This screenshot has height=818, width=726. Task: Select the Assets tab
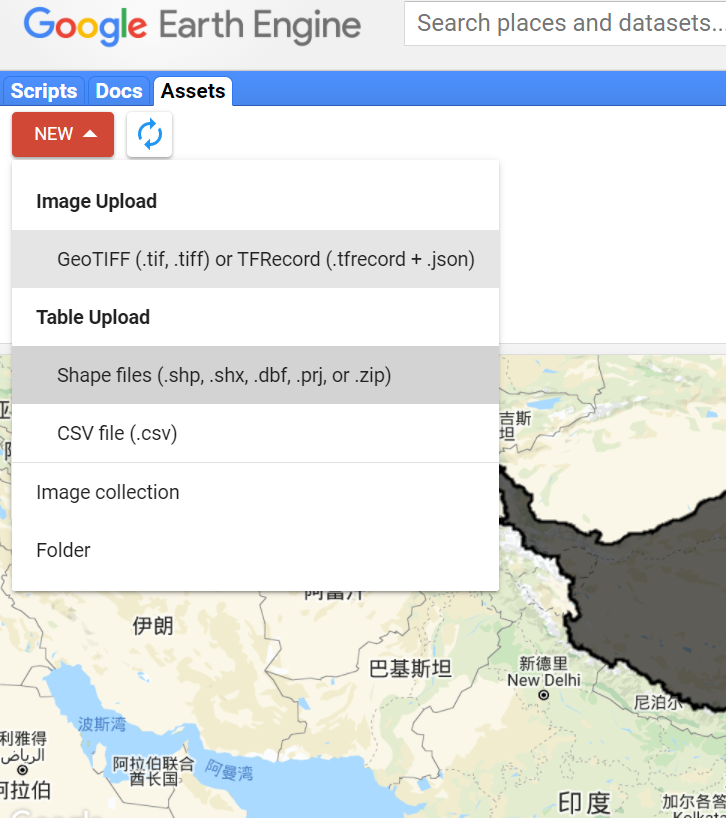pyautogui.click(x=192, y=90)
